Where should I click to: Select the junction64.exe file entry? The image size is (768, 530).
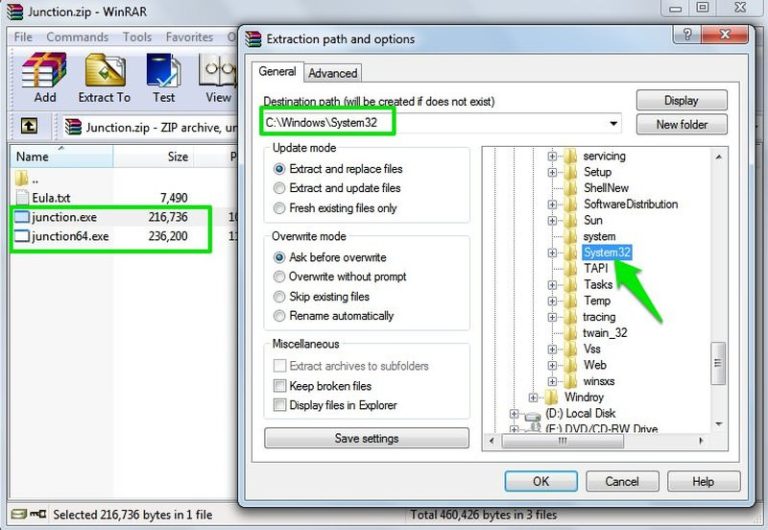(x=110, y=236)
